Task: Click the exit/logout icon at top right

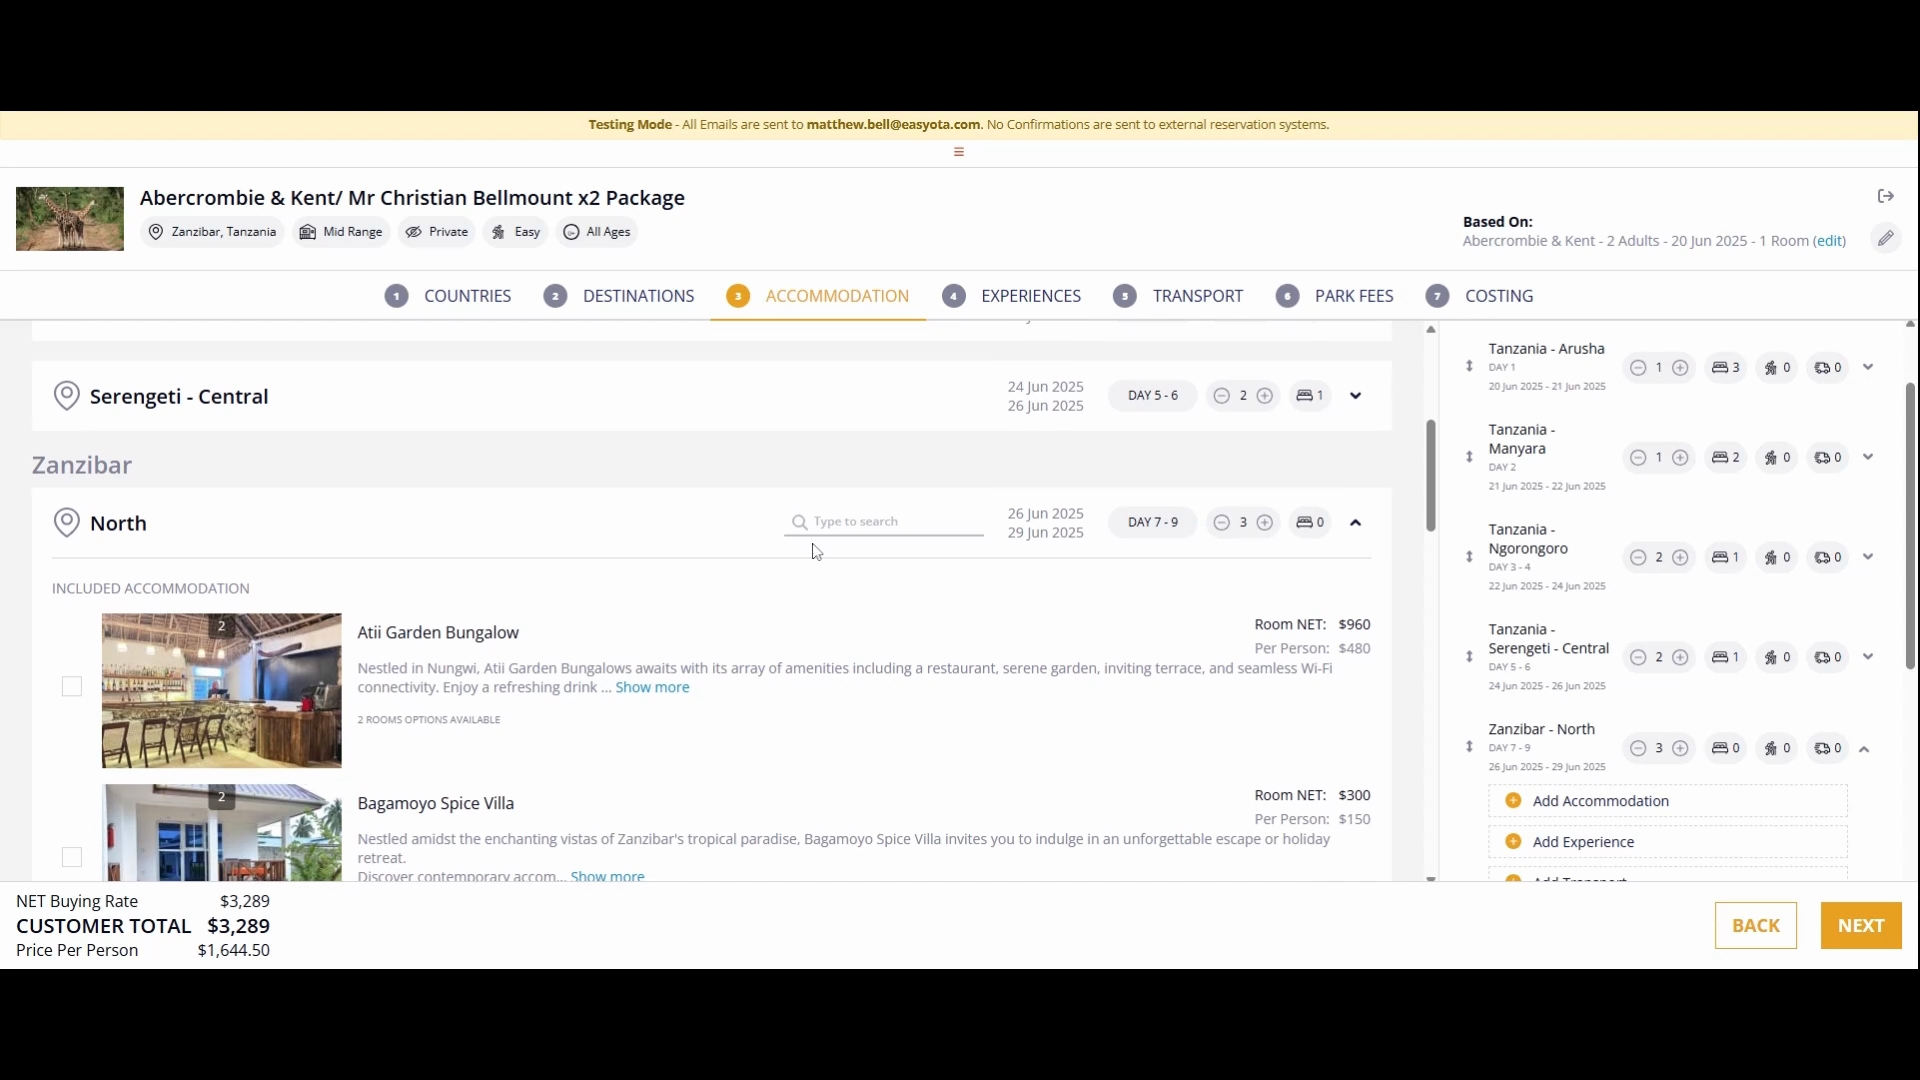Action: click(x=1886, y=196)
